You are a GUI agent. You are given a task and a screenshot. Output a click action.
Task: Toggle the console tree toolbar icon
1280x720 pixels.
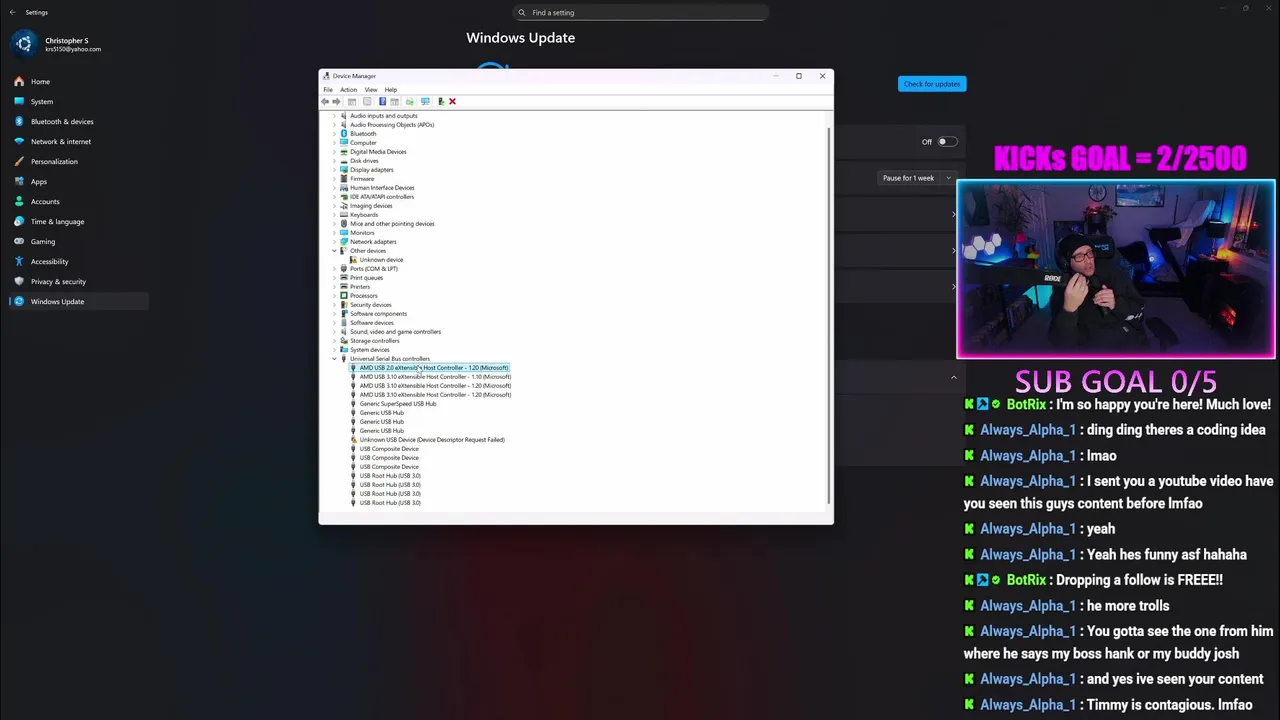tap(352, 101)
